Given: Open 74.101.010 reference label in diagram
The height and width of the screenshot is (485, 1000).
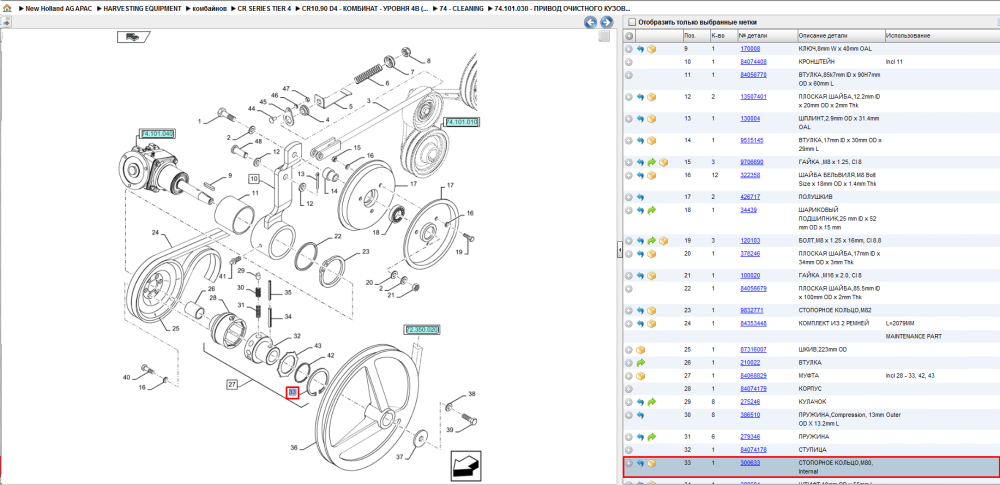Looking at the screenshot, I should tap(461, 121).
